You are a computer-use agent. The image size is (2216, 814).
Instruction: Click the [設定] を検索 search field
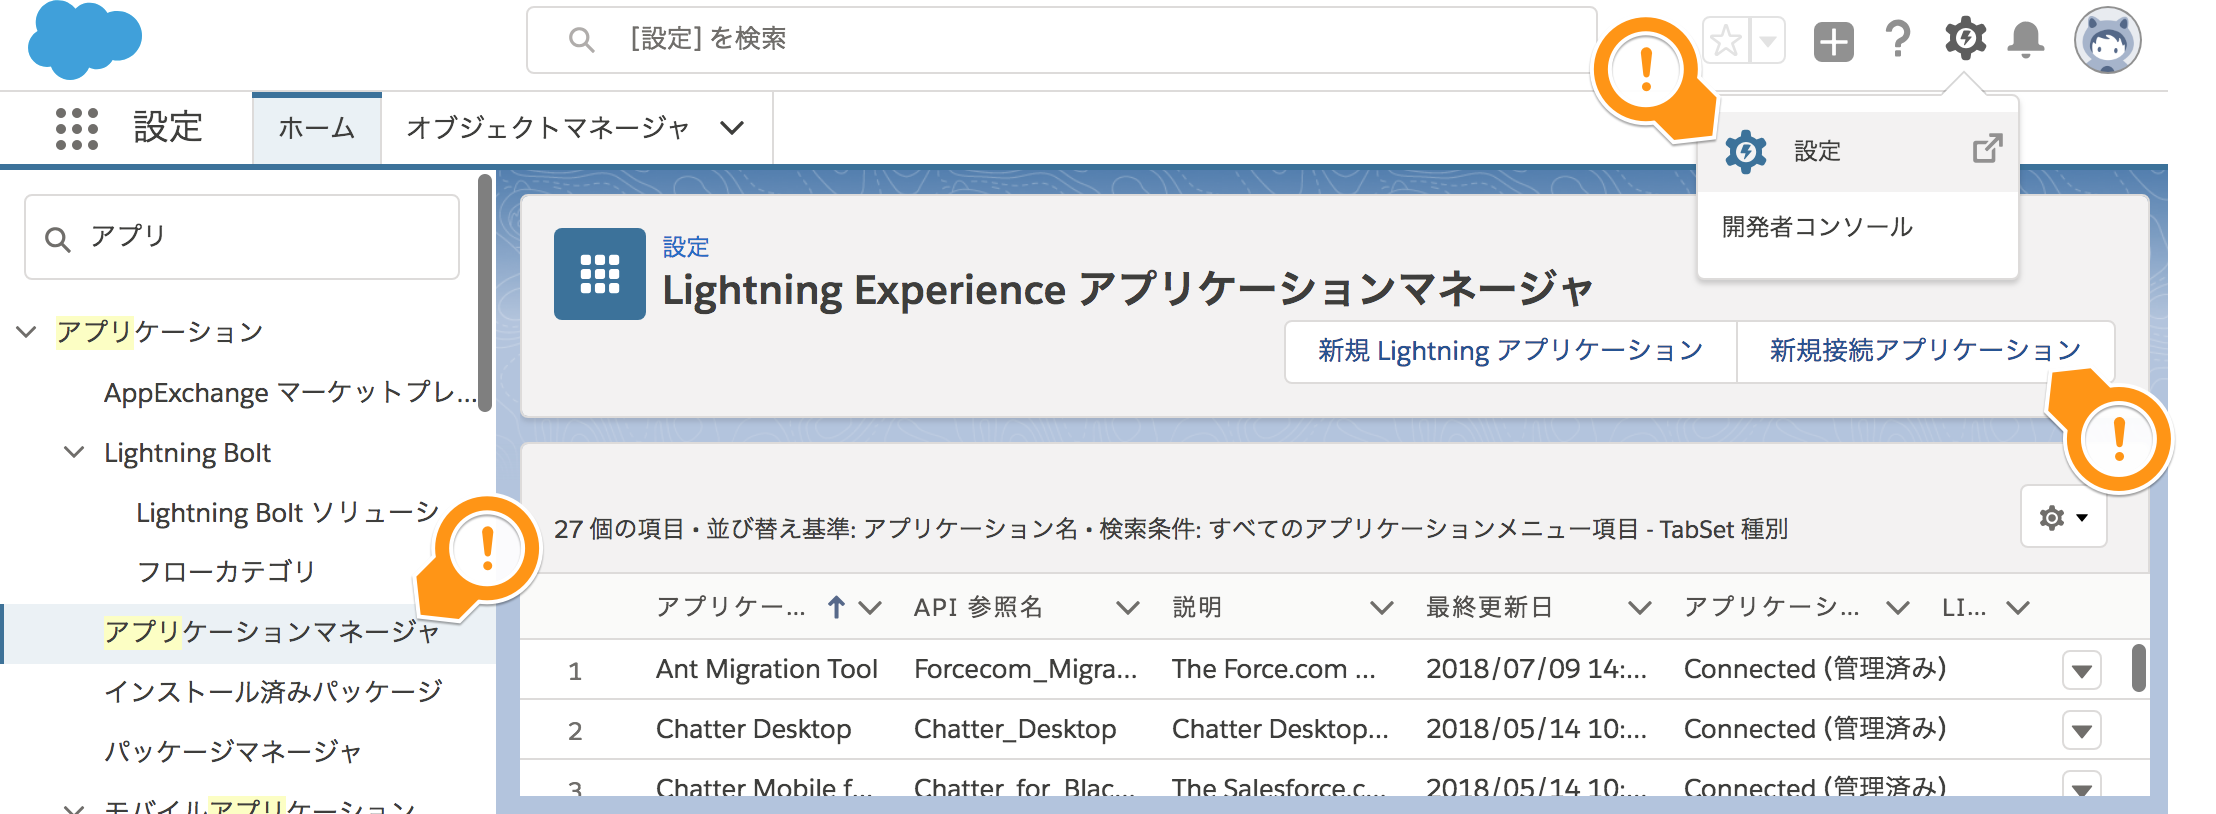(x=1062, y=40)
